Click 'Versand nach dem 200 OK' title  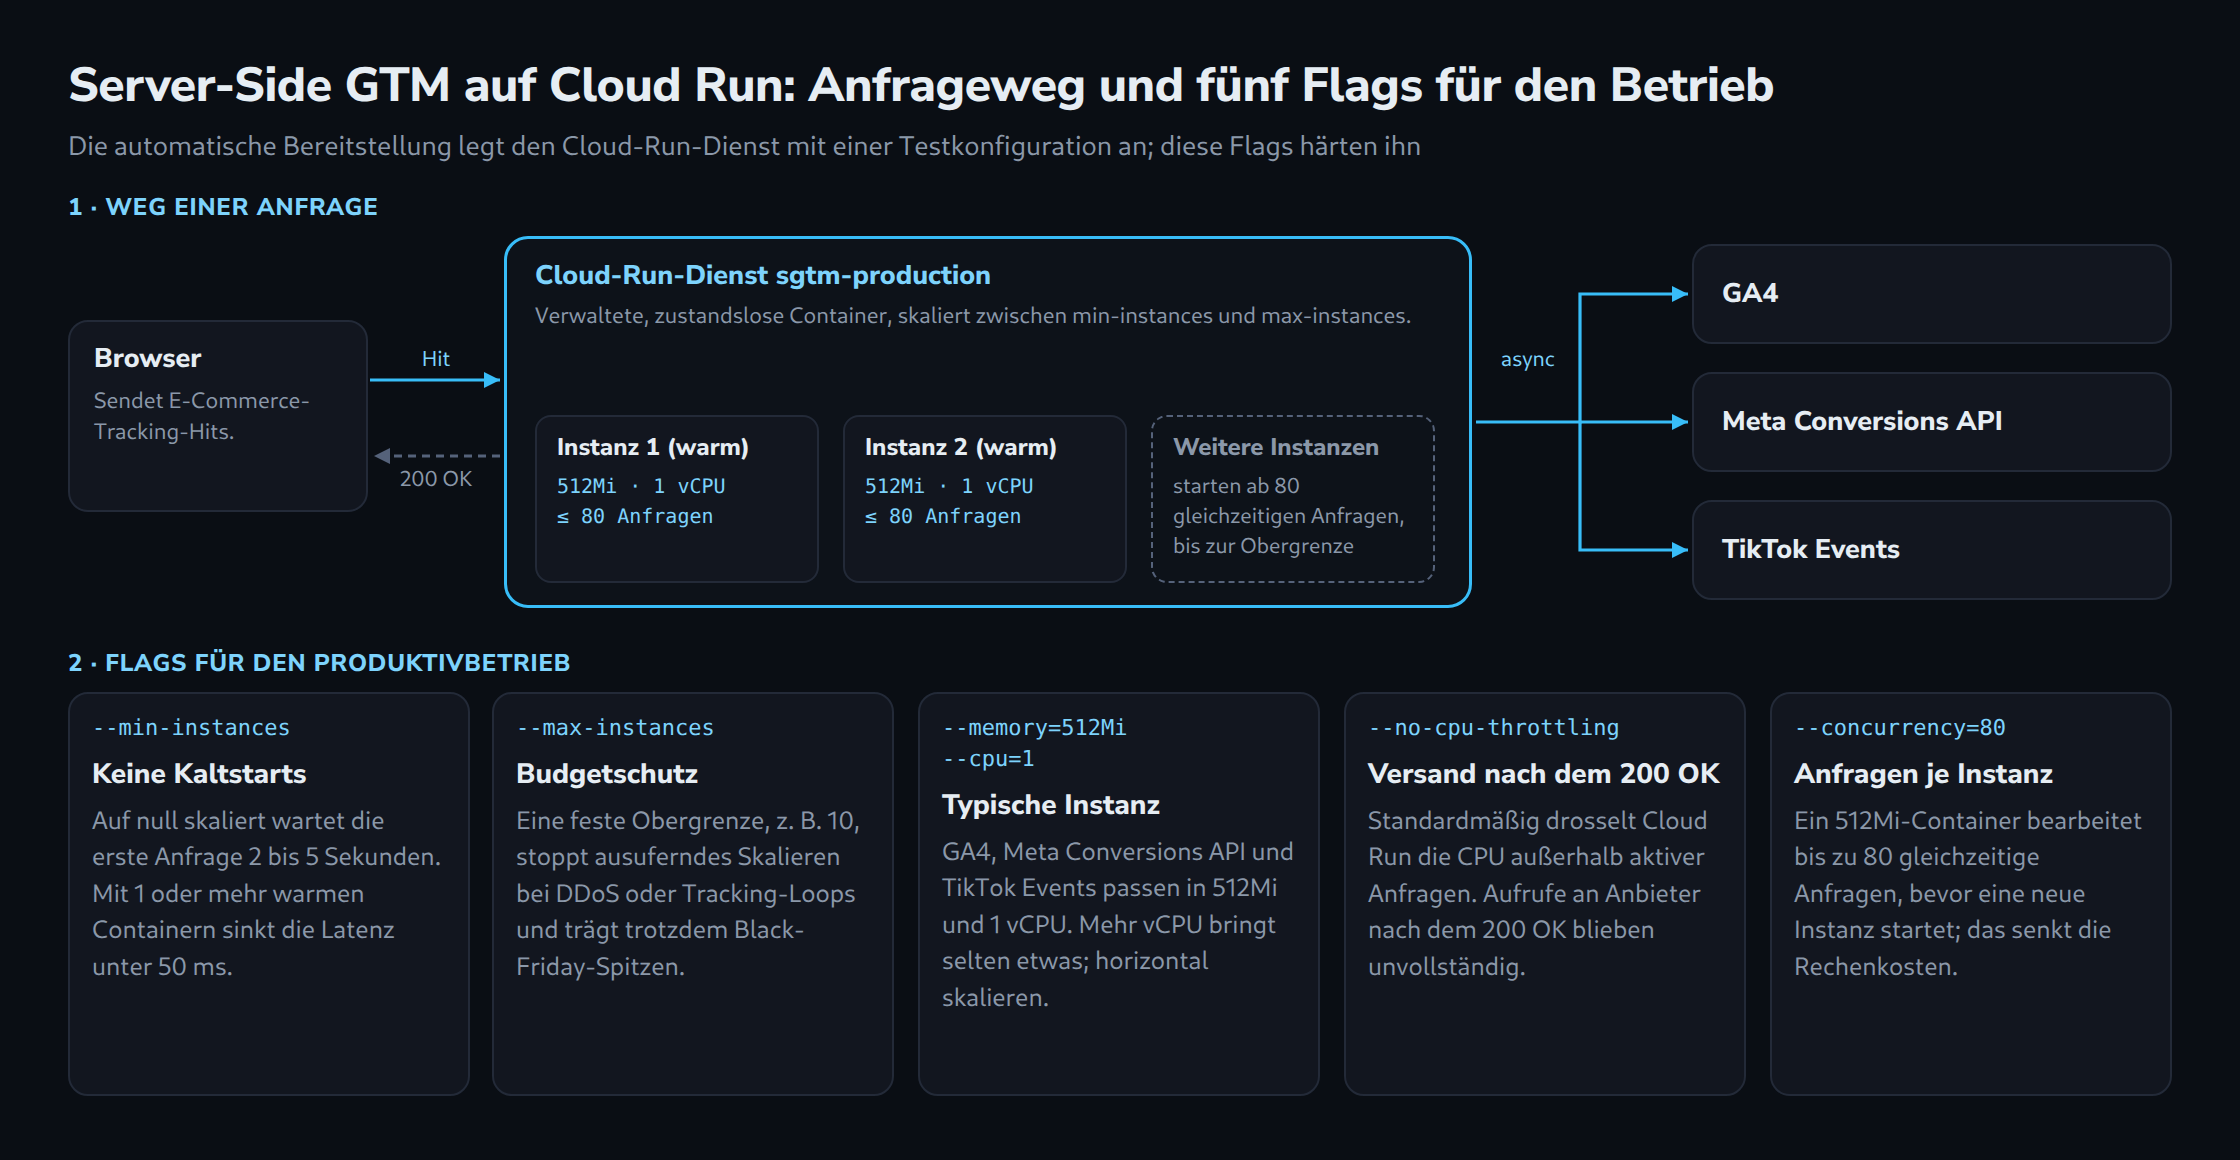pos(1543,774)
